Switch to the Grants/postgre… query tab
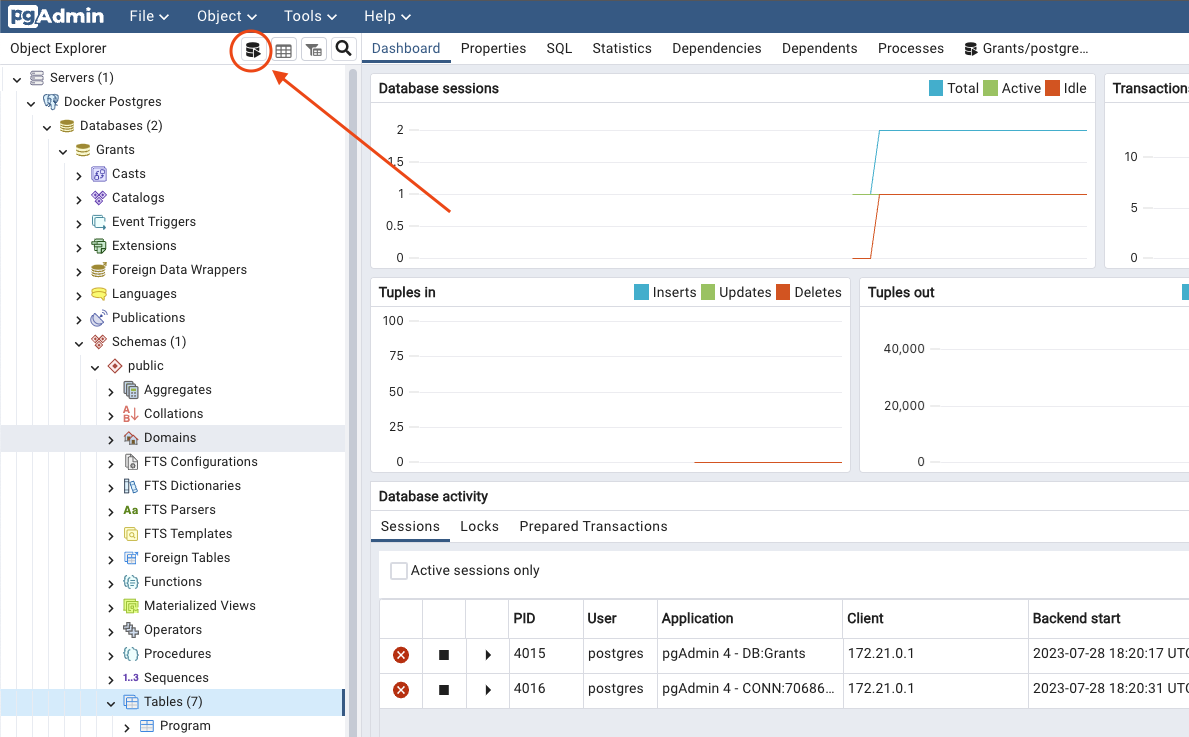Screen dimensions: 1189x737 pos(1026,49)
